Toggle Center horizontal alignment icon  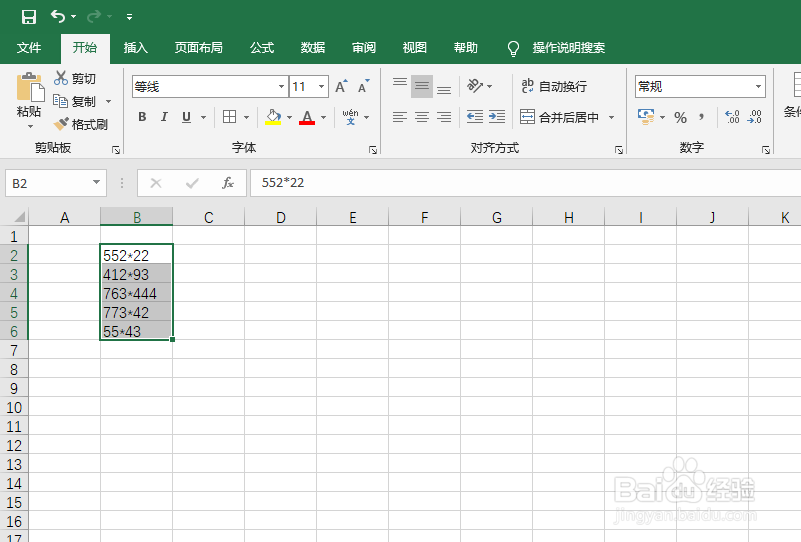[422, 117]
